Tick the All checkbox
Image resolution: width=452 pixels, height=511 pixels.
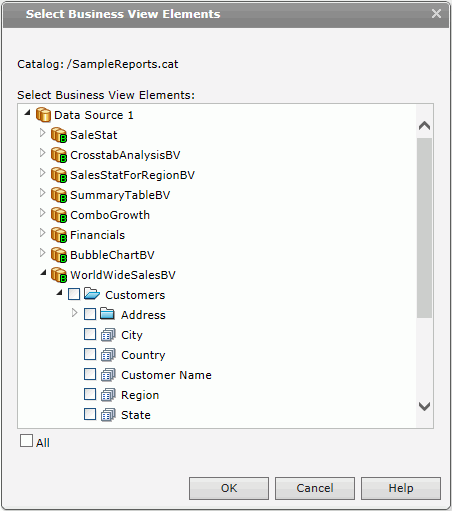26,441
